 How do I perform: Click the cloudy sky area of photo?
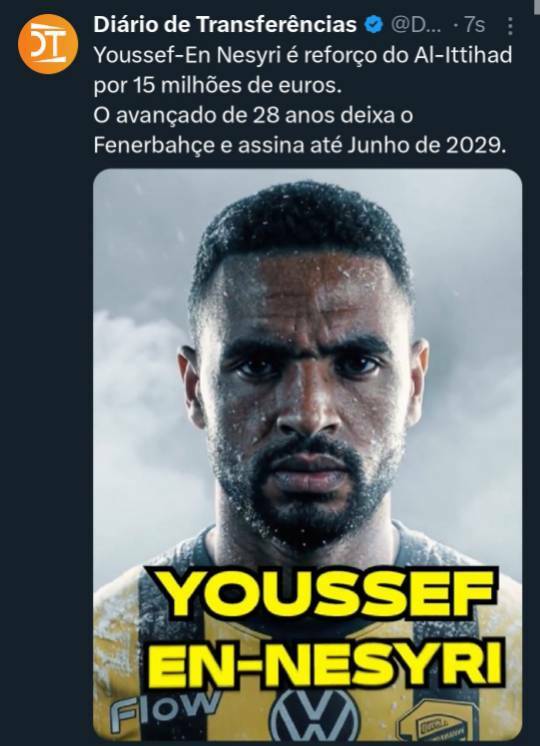[143, 381]
